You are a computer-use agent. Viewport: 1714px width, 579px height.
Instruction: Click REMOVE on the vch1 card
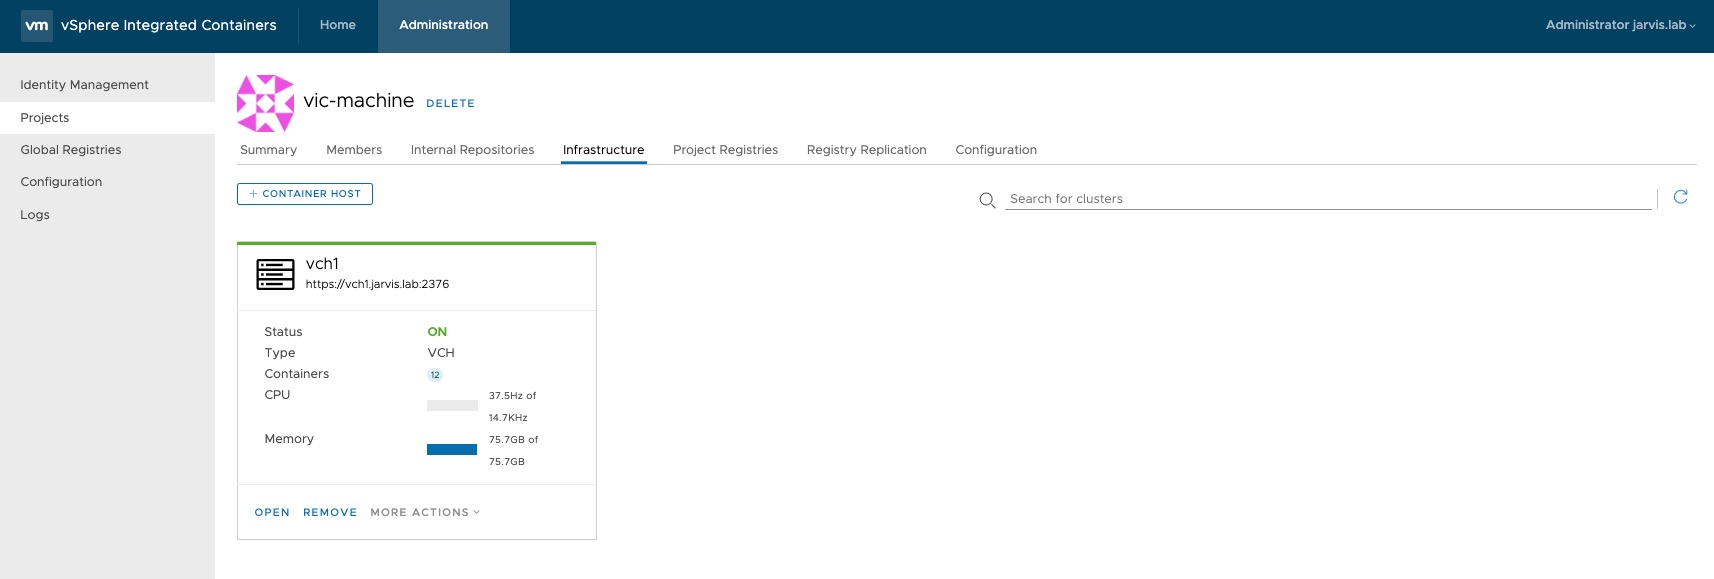coord(330,512)
